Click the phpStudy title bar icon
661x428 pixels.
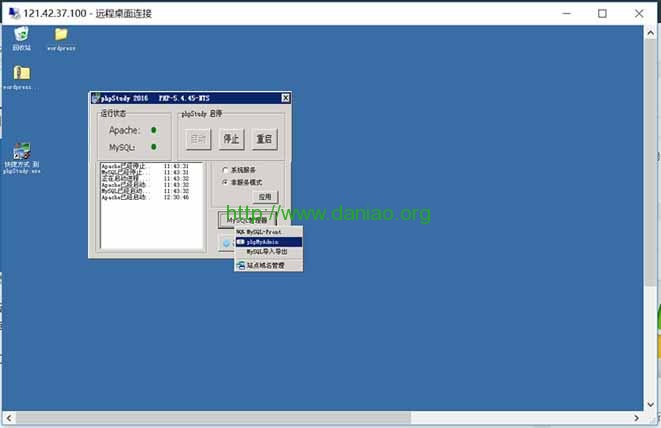pos(96,98)
